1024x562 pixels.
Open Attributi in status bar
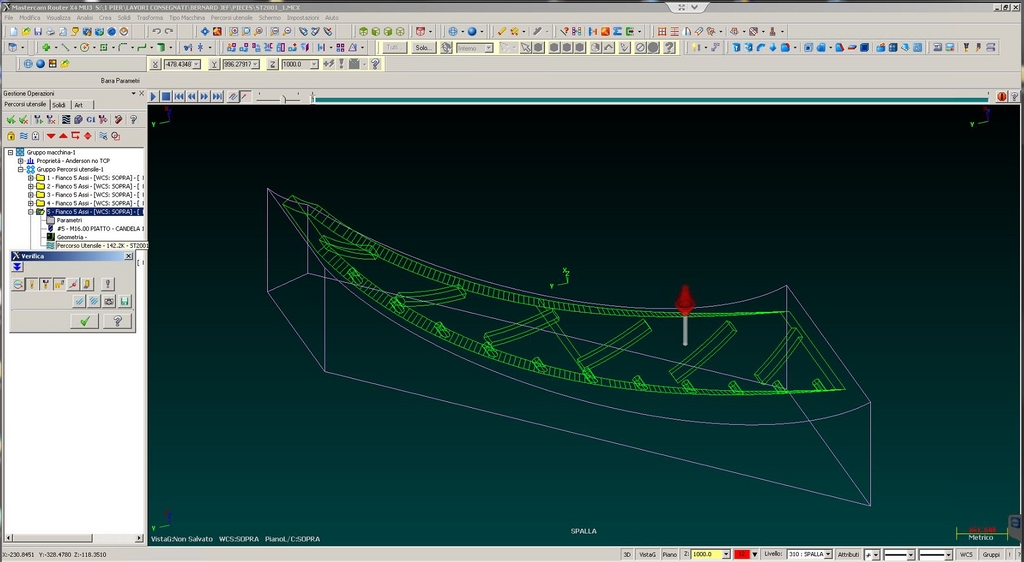click(x=848, y=554)
